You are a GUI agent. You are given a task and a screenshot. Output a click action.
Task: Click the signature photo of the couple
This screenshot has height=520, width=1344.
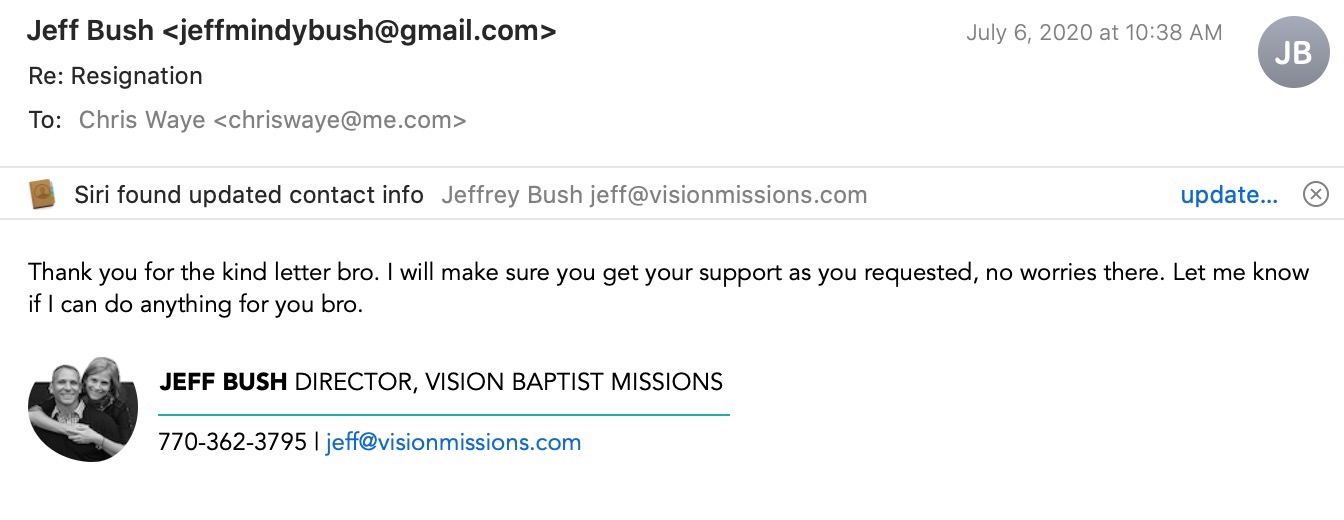pyautogui.click(x=83, y=408)
